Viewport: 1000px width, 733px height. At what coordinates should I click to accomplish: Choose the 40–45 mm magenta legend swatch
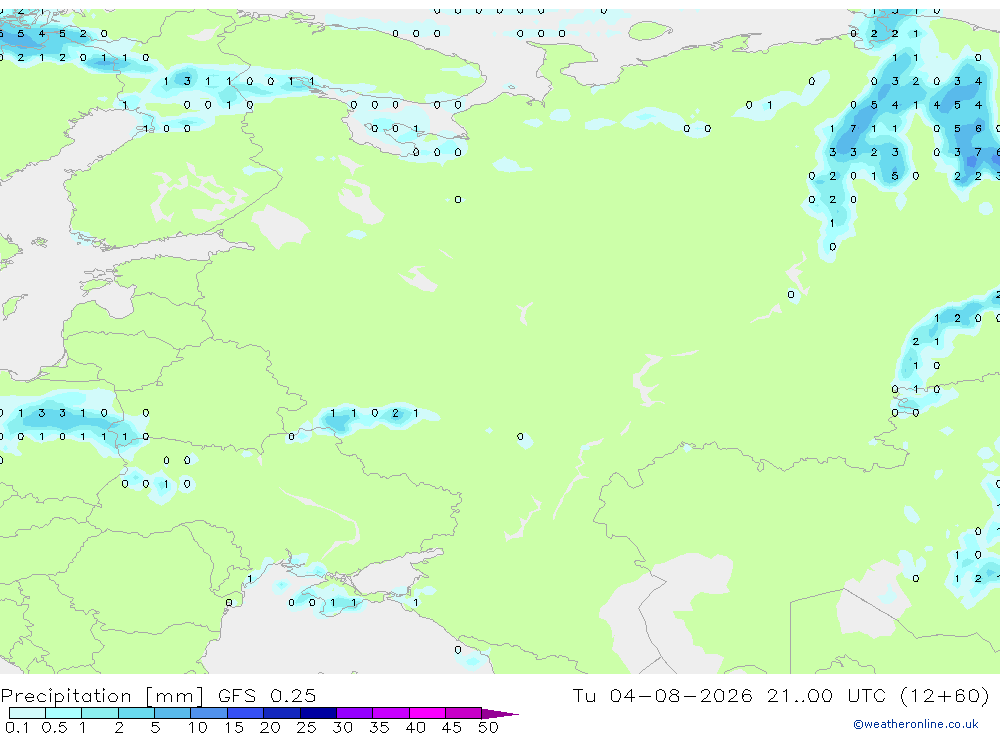427,713
